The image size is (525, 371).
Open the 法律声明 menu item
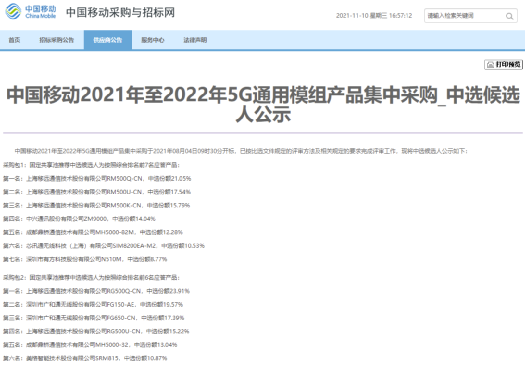(195, 40)
